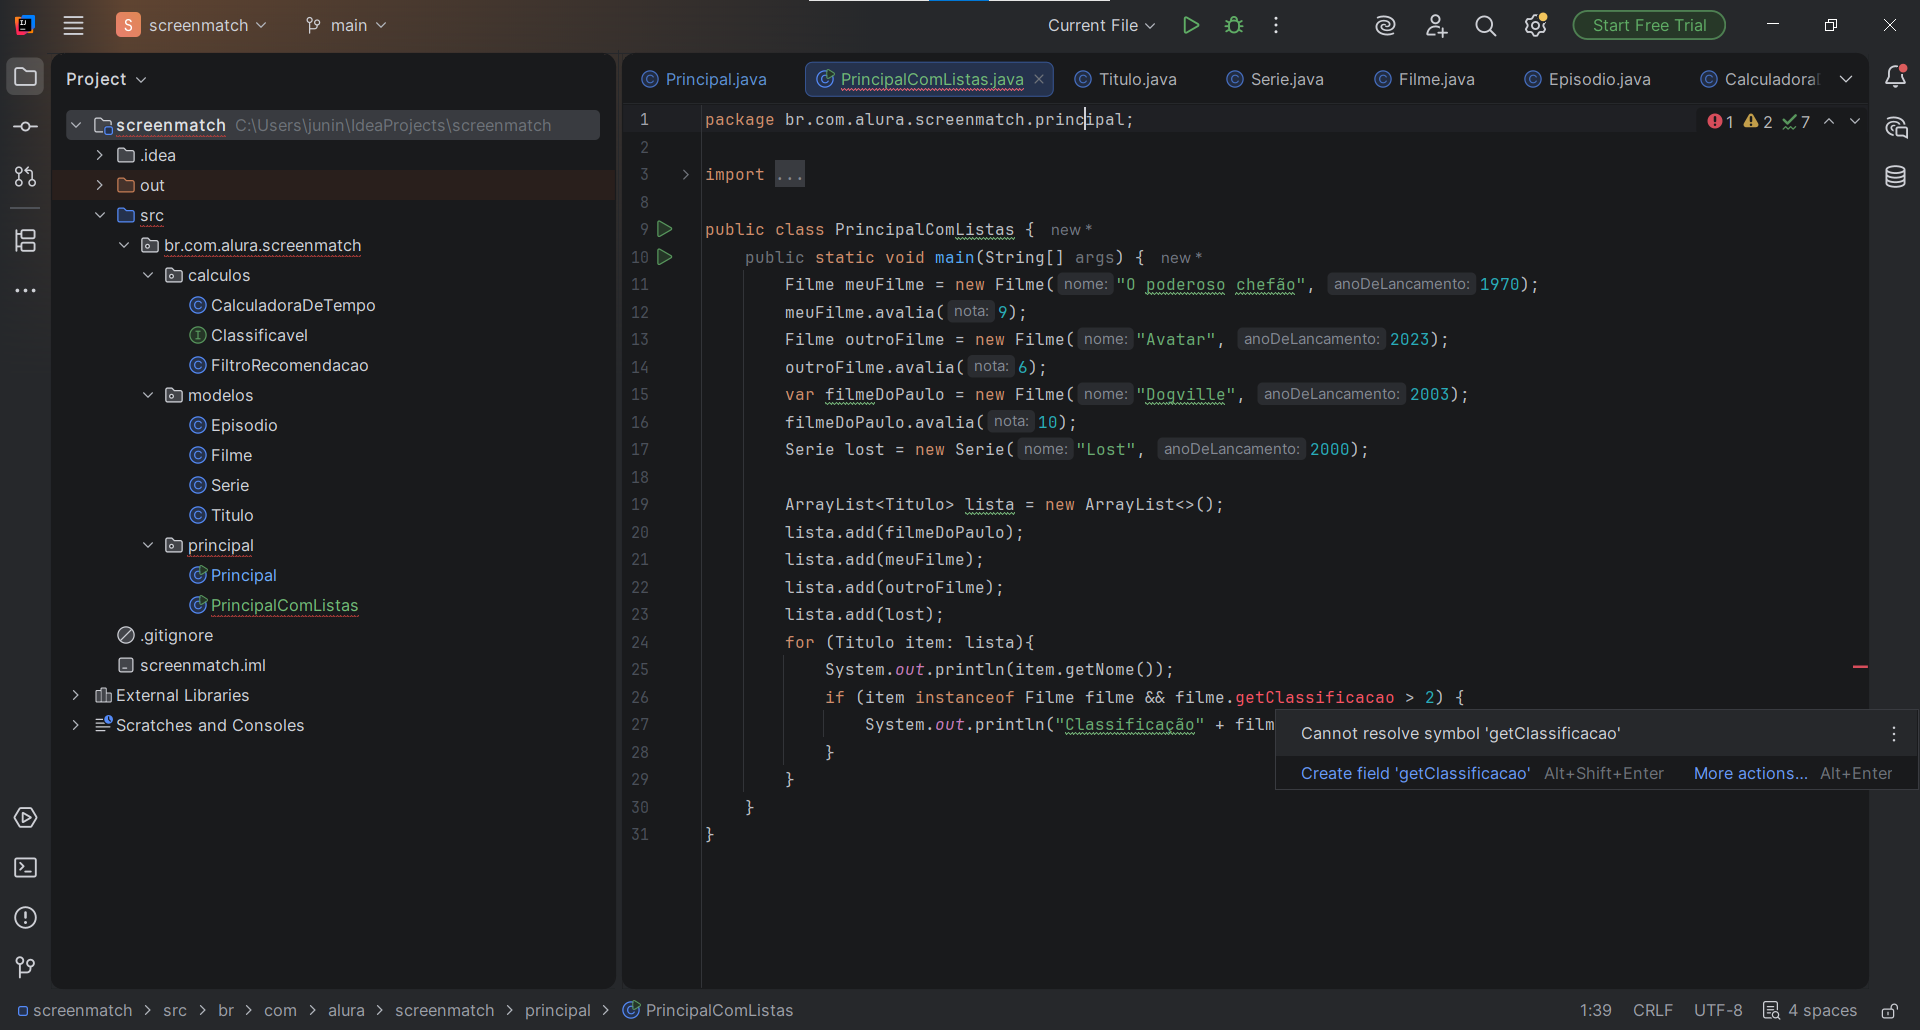Start debugging with the bug icon
Image resolution: width=1920 pixels, height=1030 pixels.
[1234, 25]
